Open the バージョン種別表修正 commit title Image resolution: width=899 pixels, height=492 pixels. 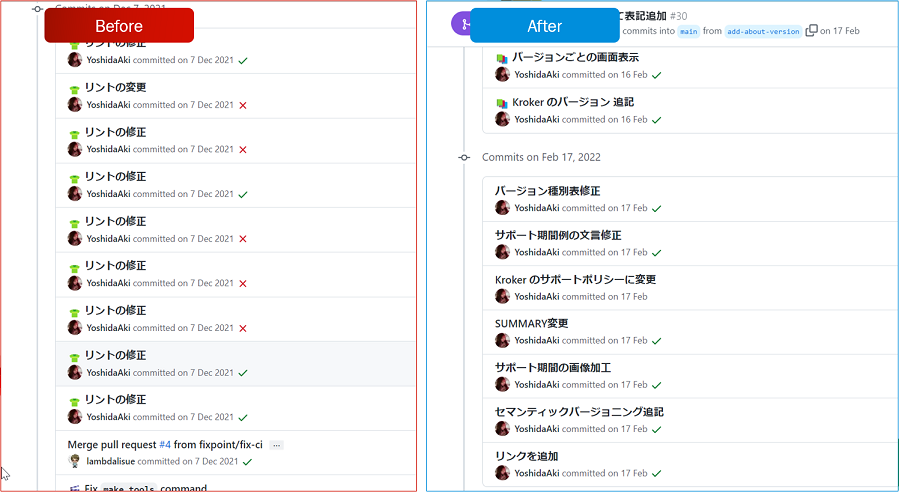(548, 191)
